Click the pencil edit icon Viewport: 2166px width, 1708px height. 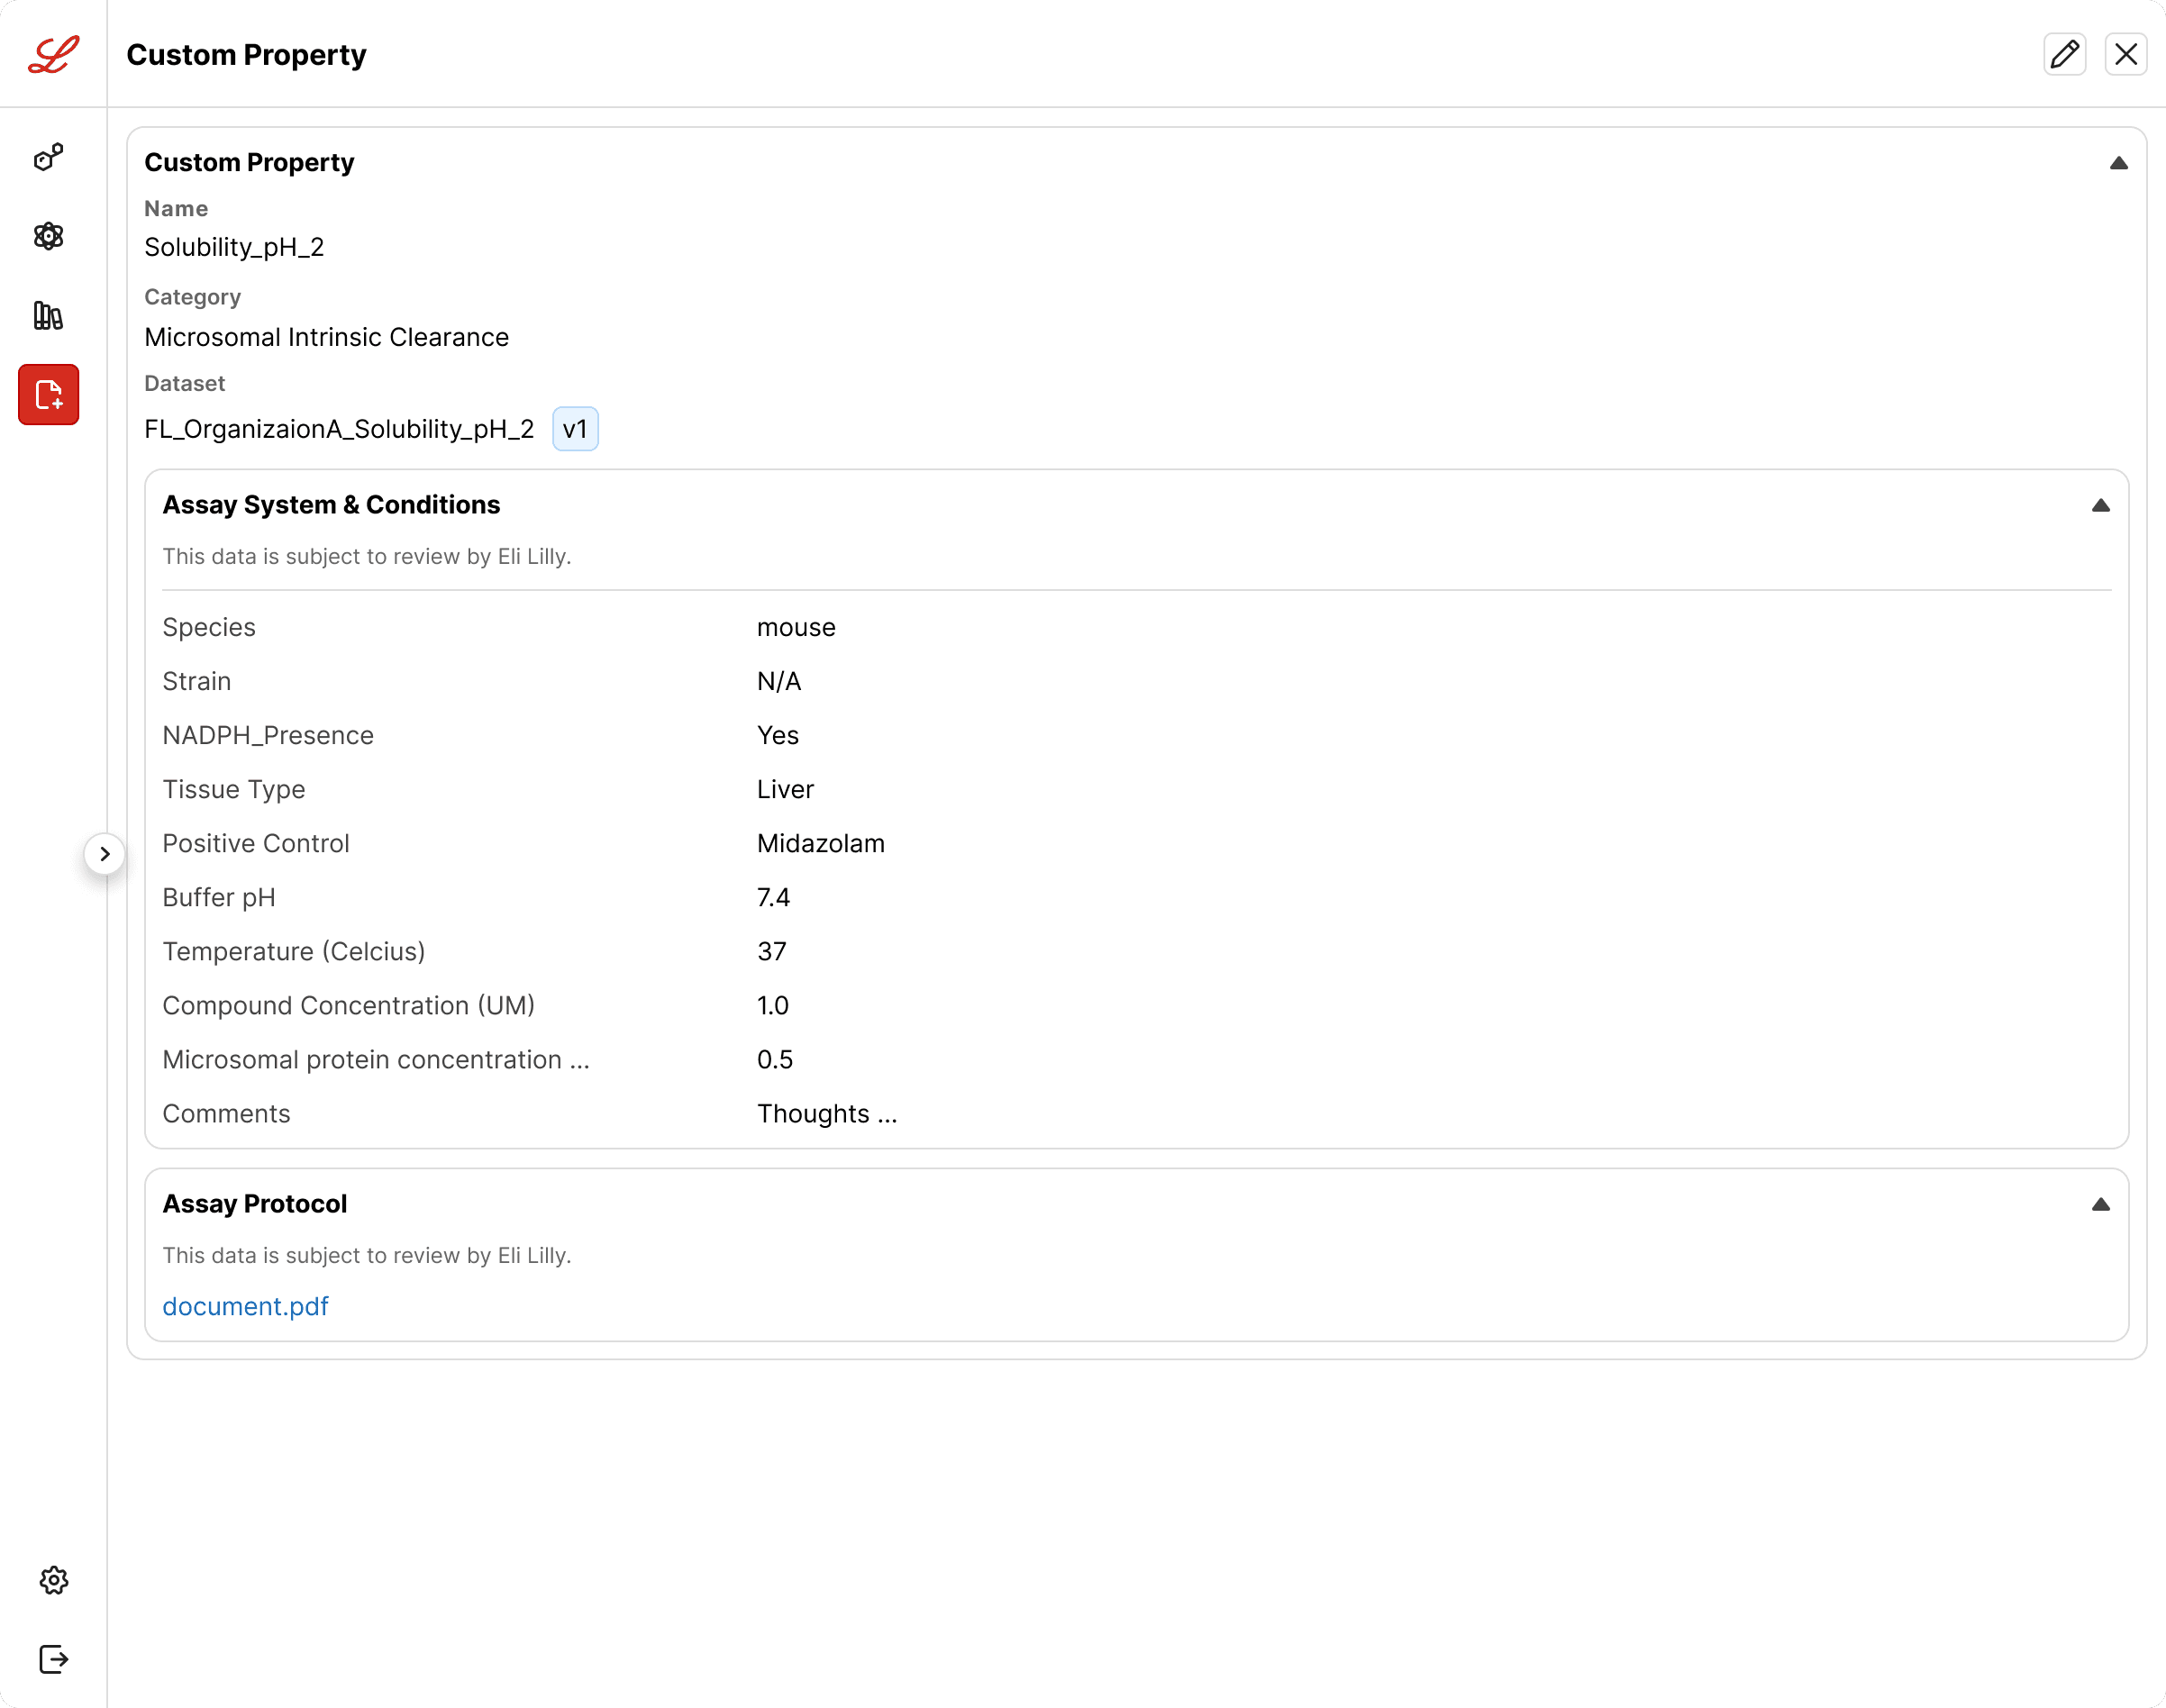pyautogui.click(x=2065, y=54)
